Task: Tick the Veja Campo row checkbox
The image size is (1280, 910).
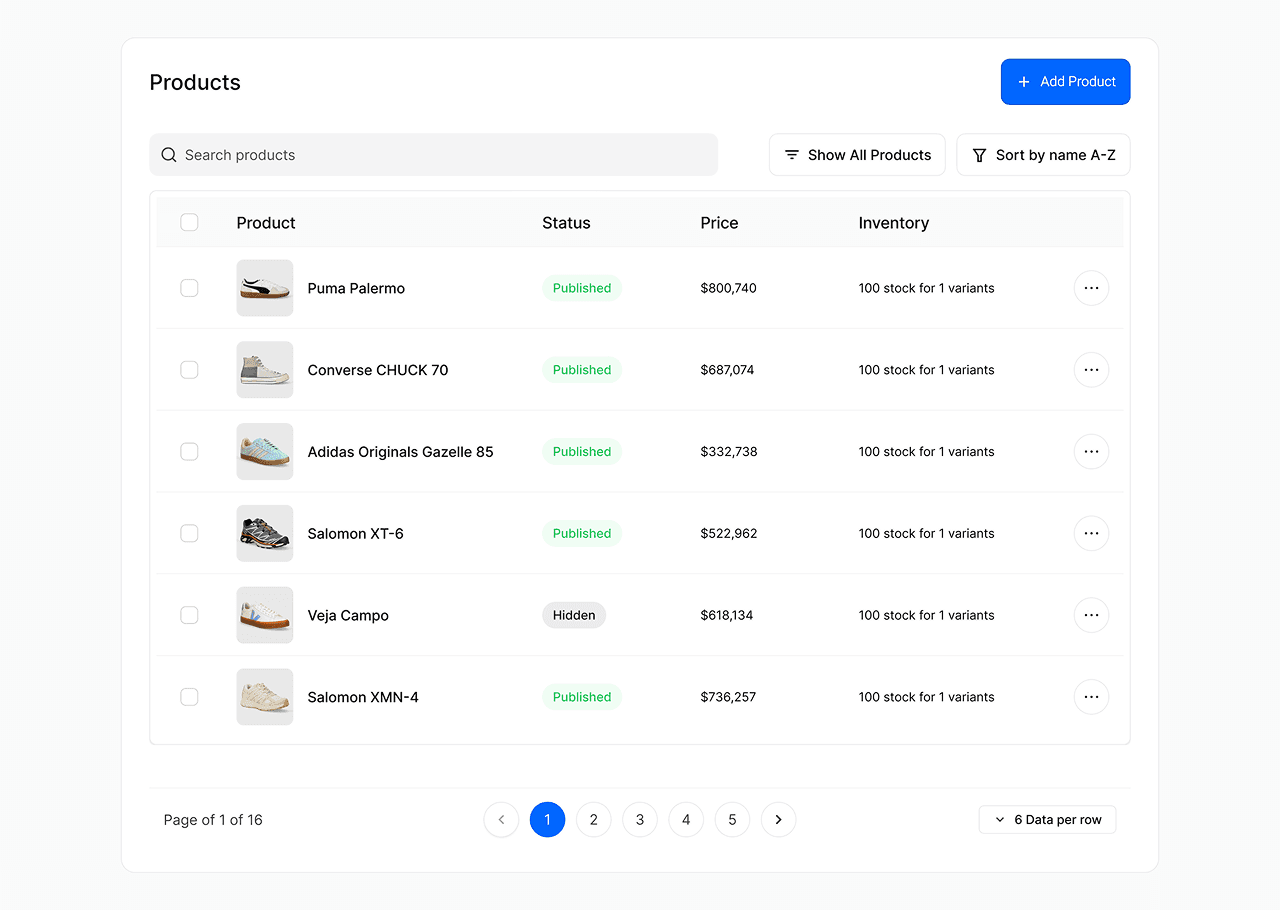Action: pyautogui.click(x=189, y=615)
